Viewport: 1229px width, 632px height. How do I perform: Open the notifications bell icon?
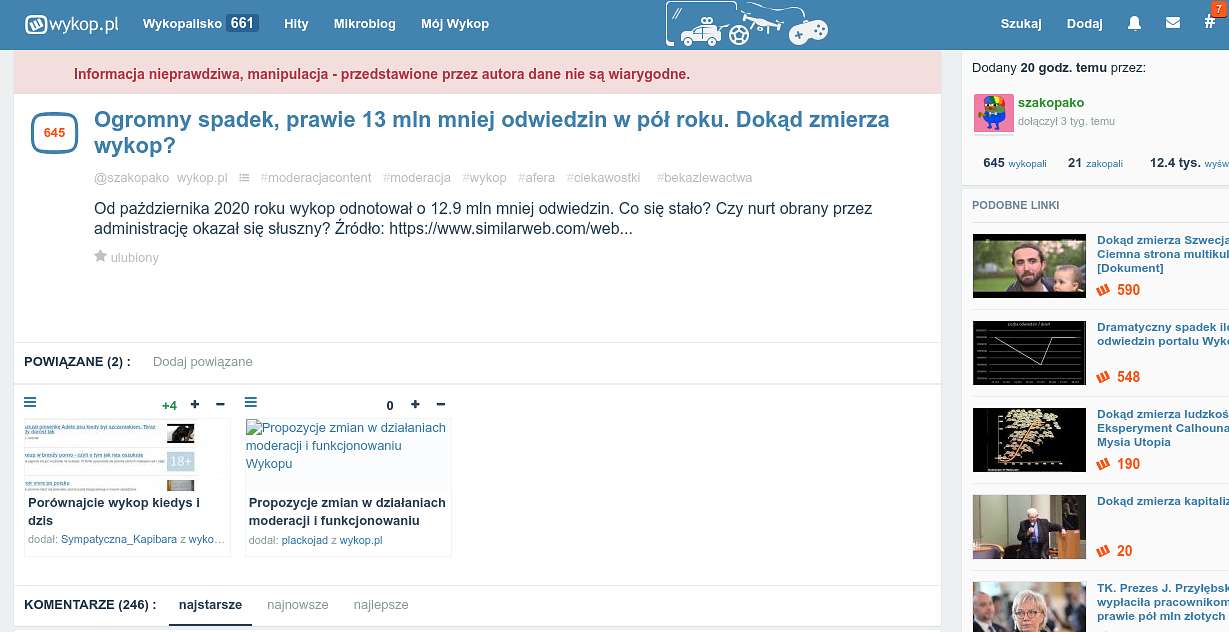click(x=1134, y=23)
